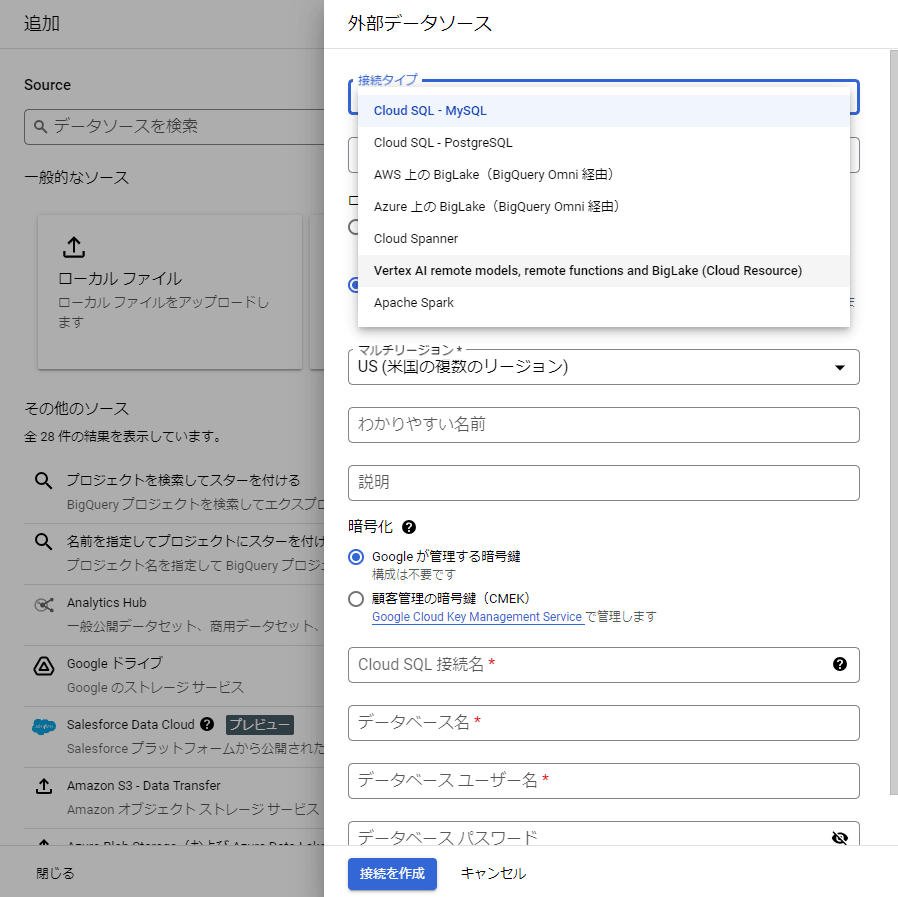Open Google Cloud Key Management Service link
898x897 pixels.
pos(476,617)
